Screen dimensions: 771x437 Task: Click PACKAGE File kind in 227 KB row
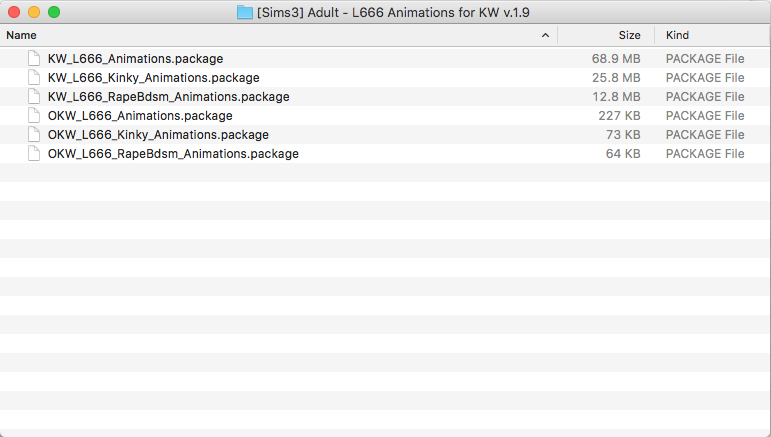(705, 116)
